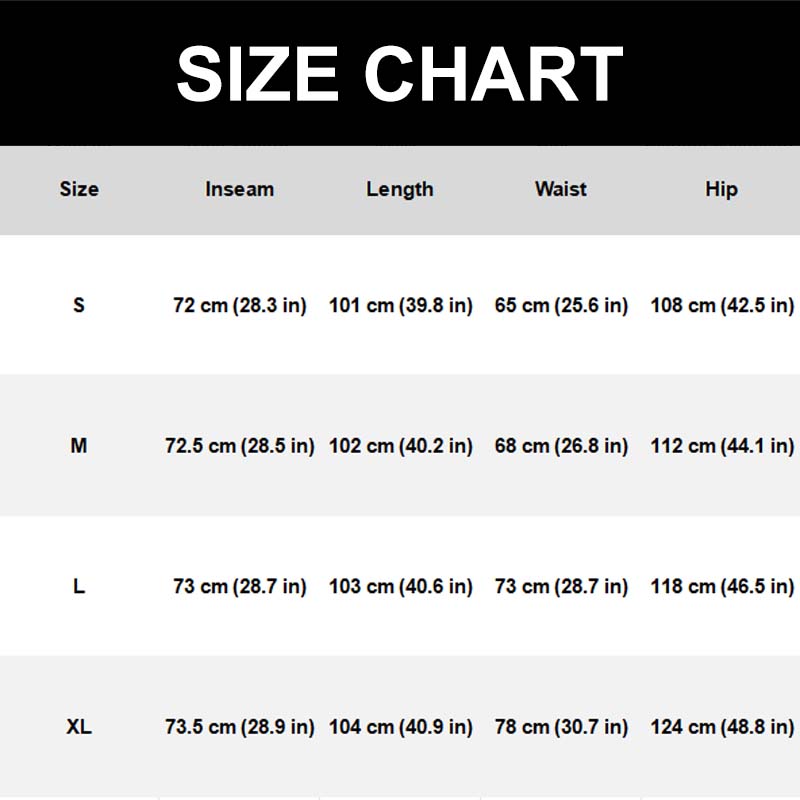This screenshot has height=800, width=800.
Task: Click the 72.5 cm (28.5 in) inseam cell
Action: coord(240,446)
